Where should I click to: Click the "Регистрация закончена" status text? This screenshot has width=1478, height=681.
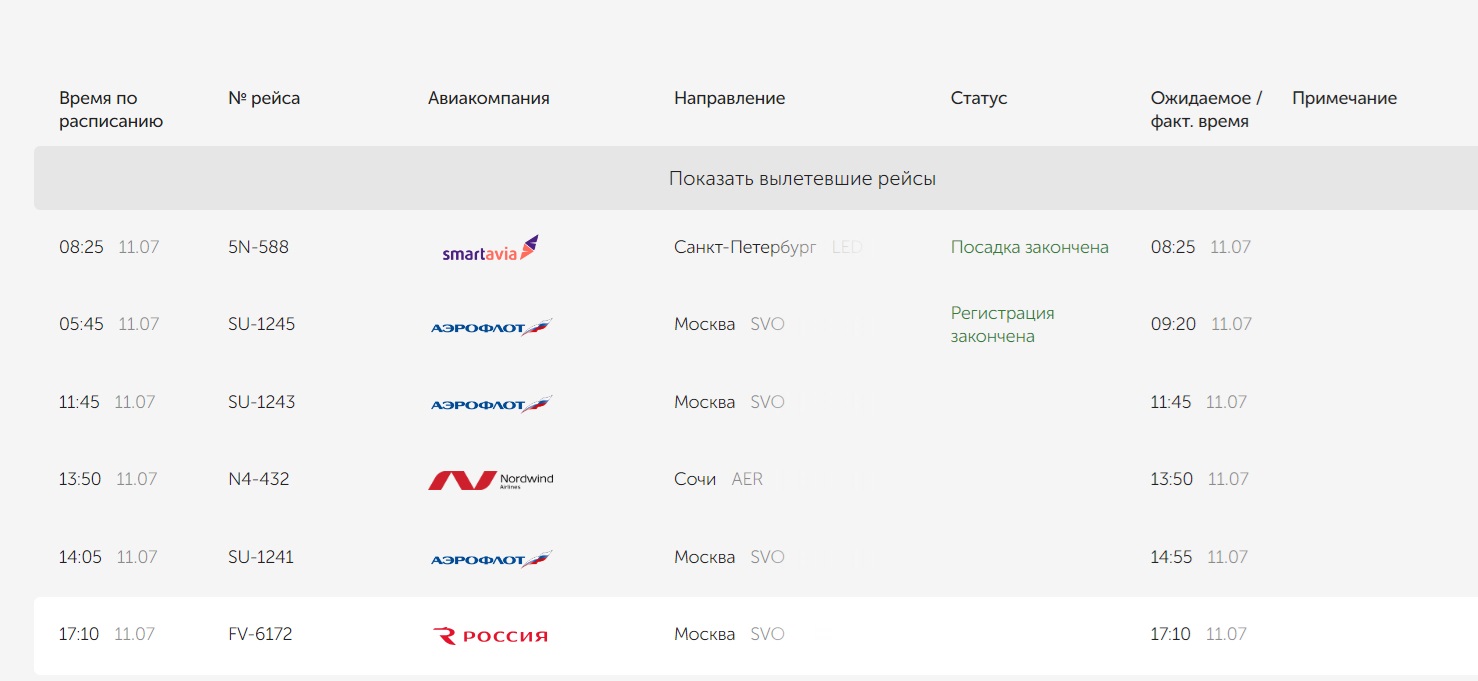(x=1002, y=325)
